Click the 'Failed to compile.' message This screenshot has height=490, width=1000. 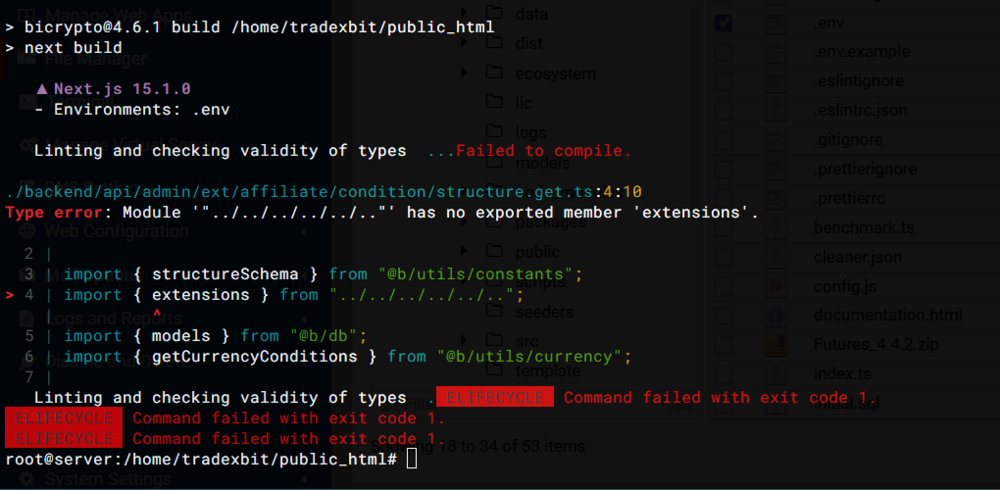(x=543, y=151)
